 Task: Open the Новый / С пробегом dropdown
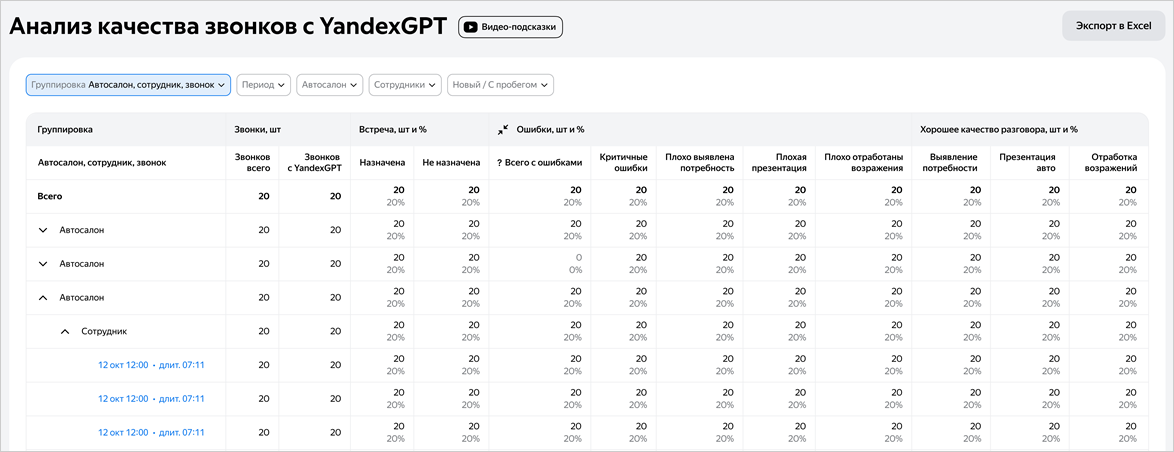click(500, 85)
